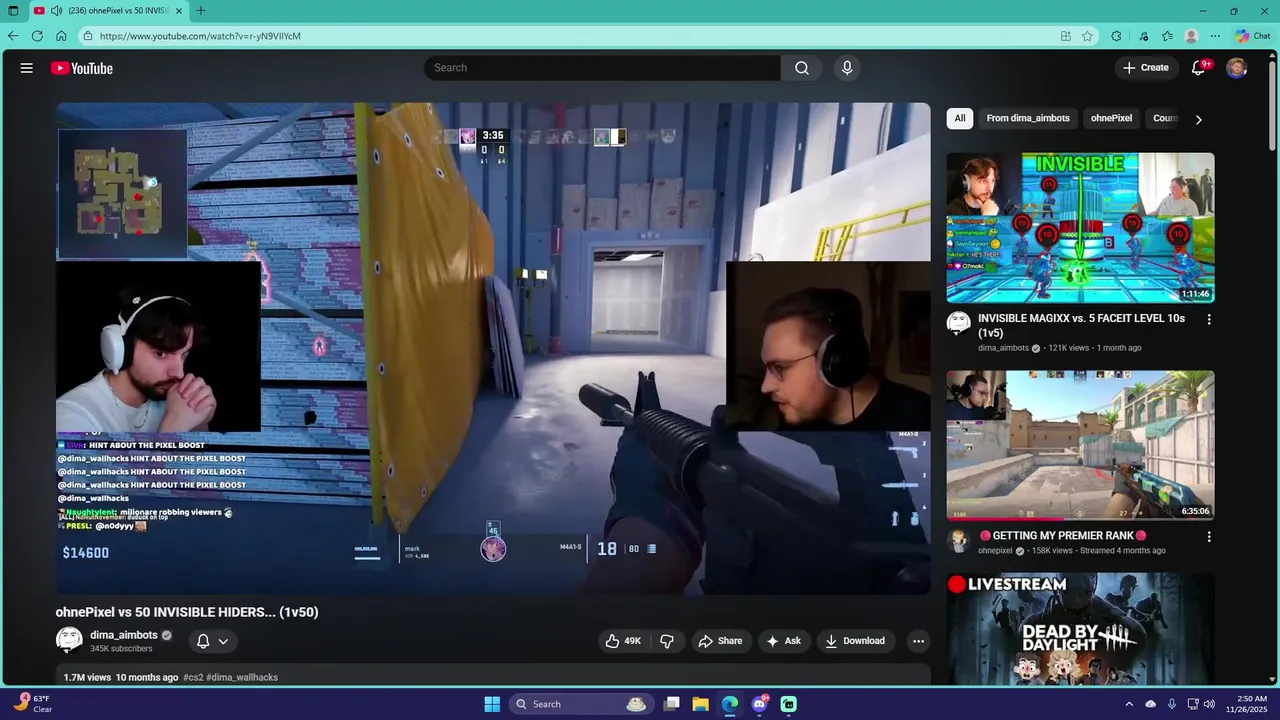Click the #cs2 hashtag in description

click(193, 677)
